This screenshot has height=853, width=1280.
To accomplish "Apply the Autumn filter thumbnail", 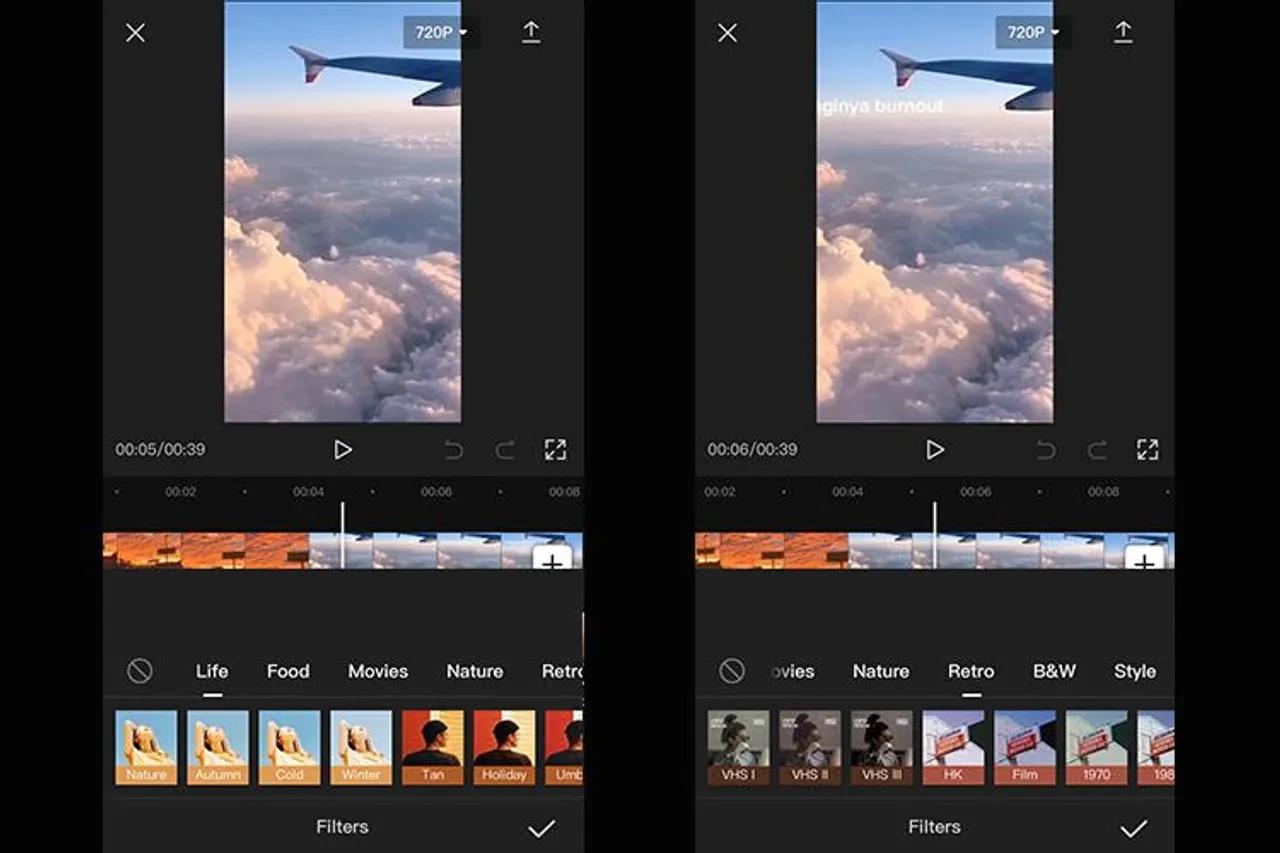I will tap(218, 747).
